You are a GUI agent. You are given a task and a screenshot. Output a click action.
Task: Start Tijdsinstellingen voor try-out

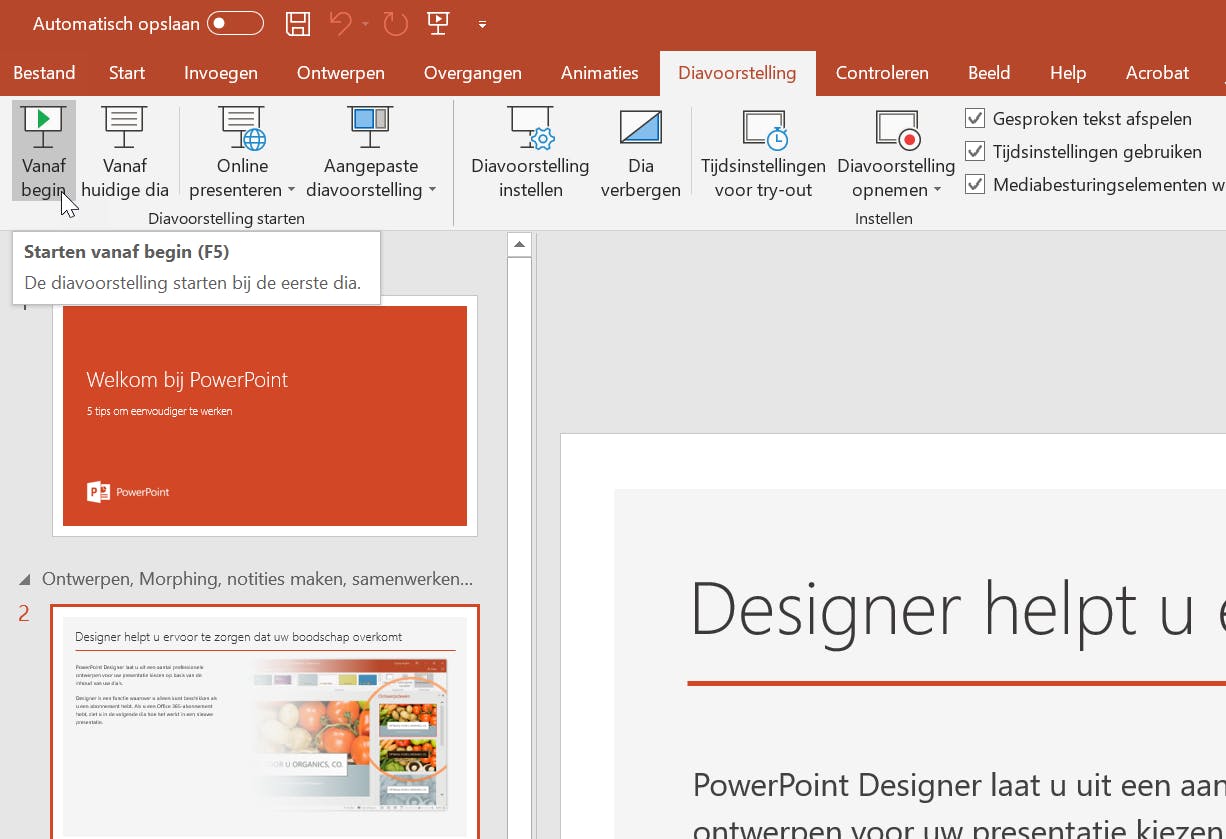pos(763,151)
